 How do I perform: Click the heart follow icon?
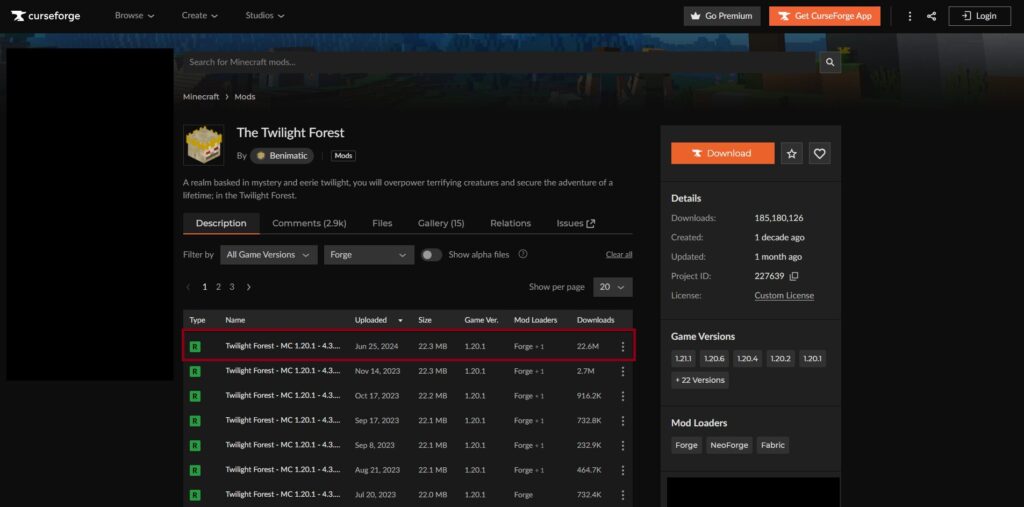[819, 153]
